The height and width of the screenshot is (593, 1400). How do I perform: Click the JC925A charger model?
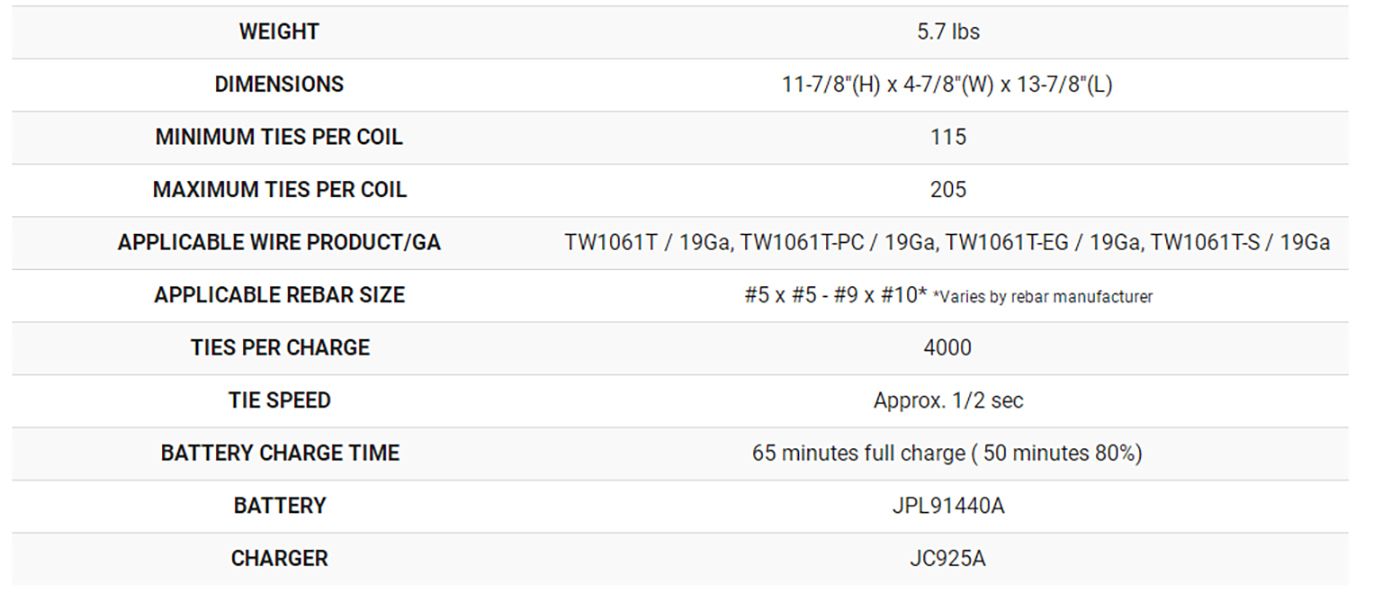click(x=947, y=559)
